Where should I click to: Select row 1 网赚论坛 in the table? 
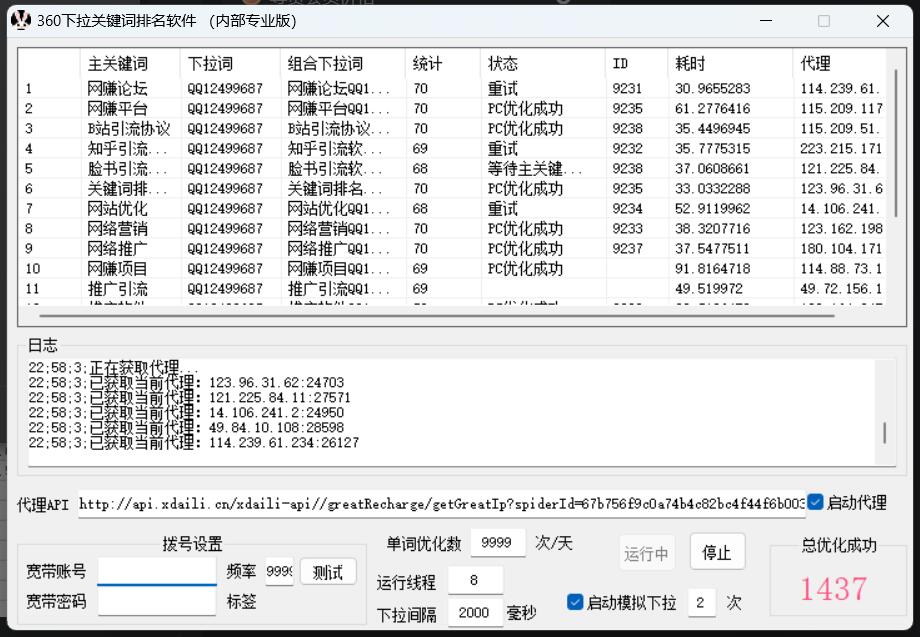pos(300,87)
